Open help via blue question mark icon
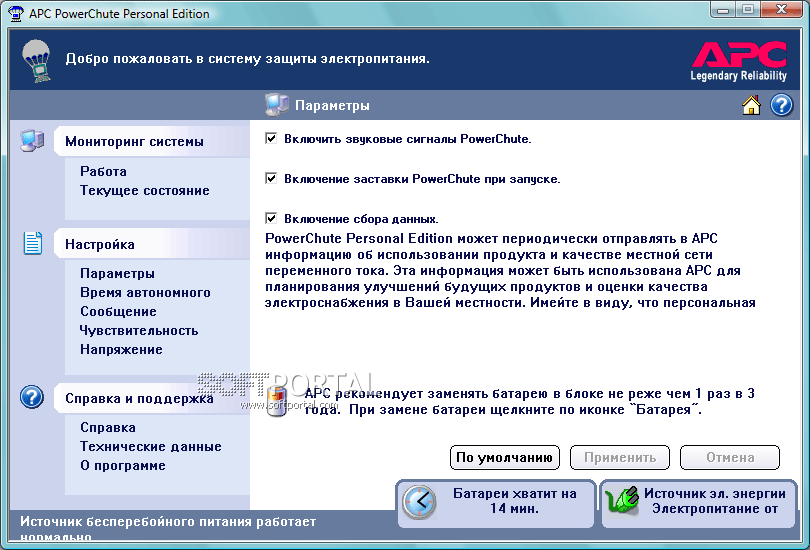Screen dimensions: 810x550 [x=782, y=105]
